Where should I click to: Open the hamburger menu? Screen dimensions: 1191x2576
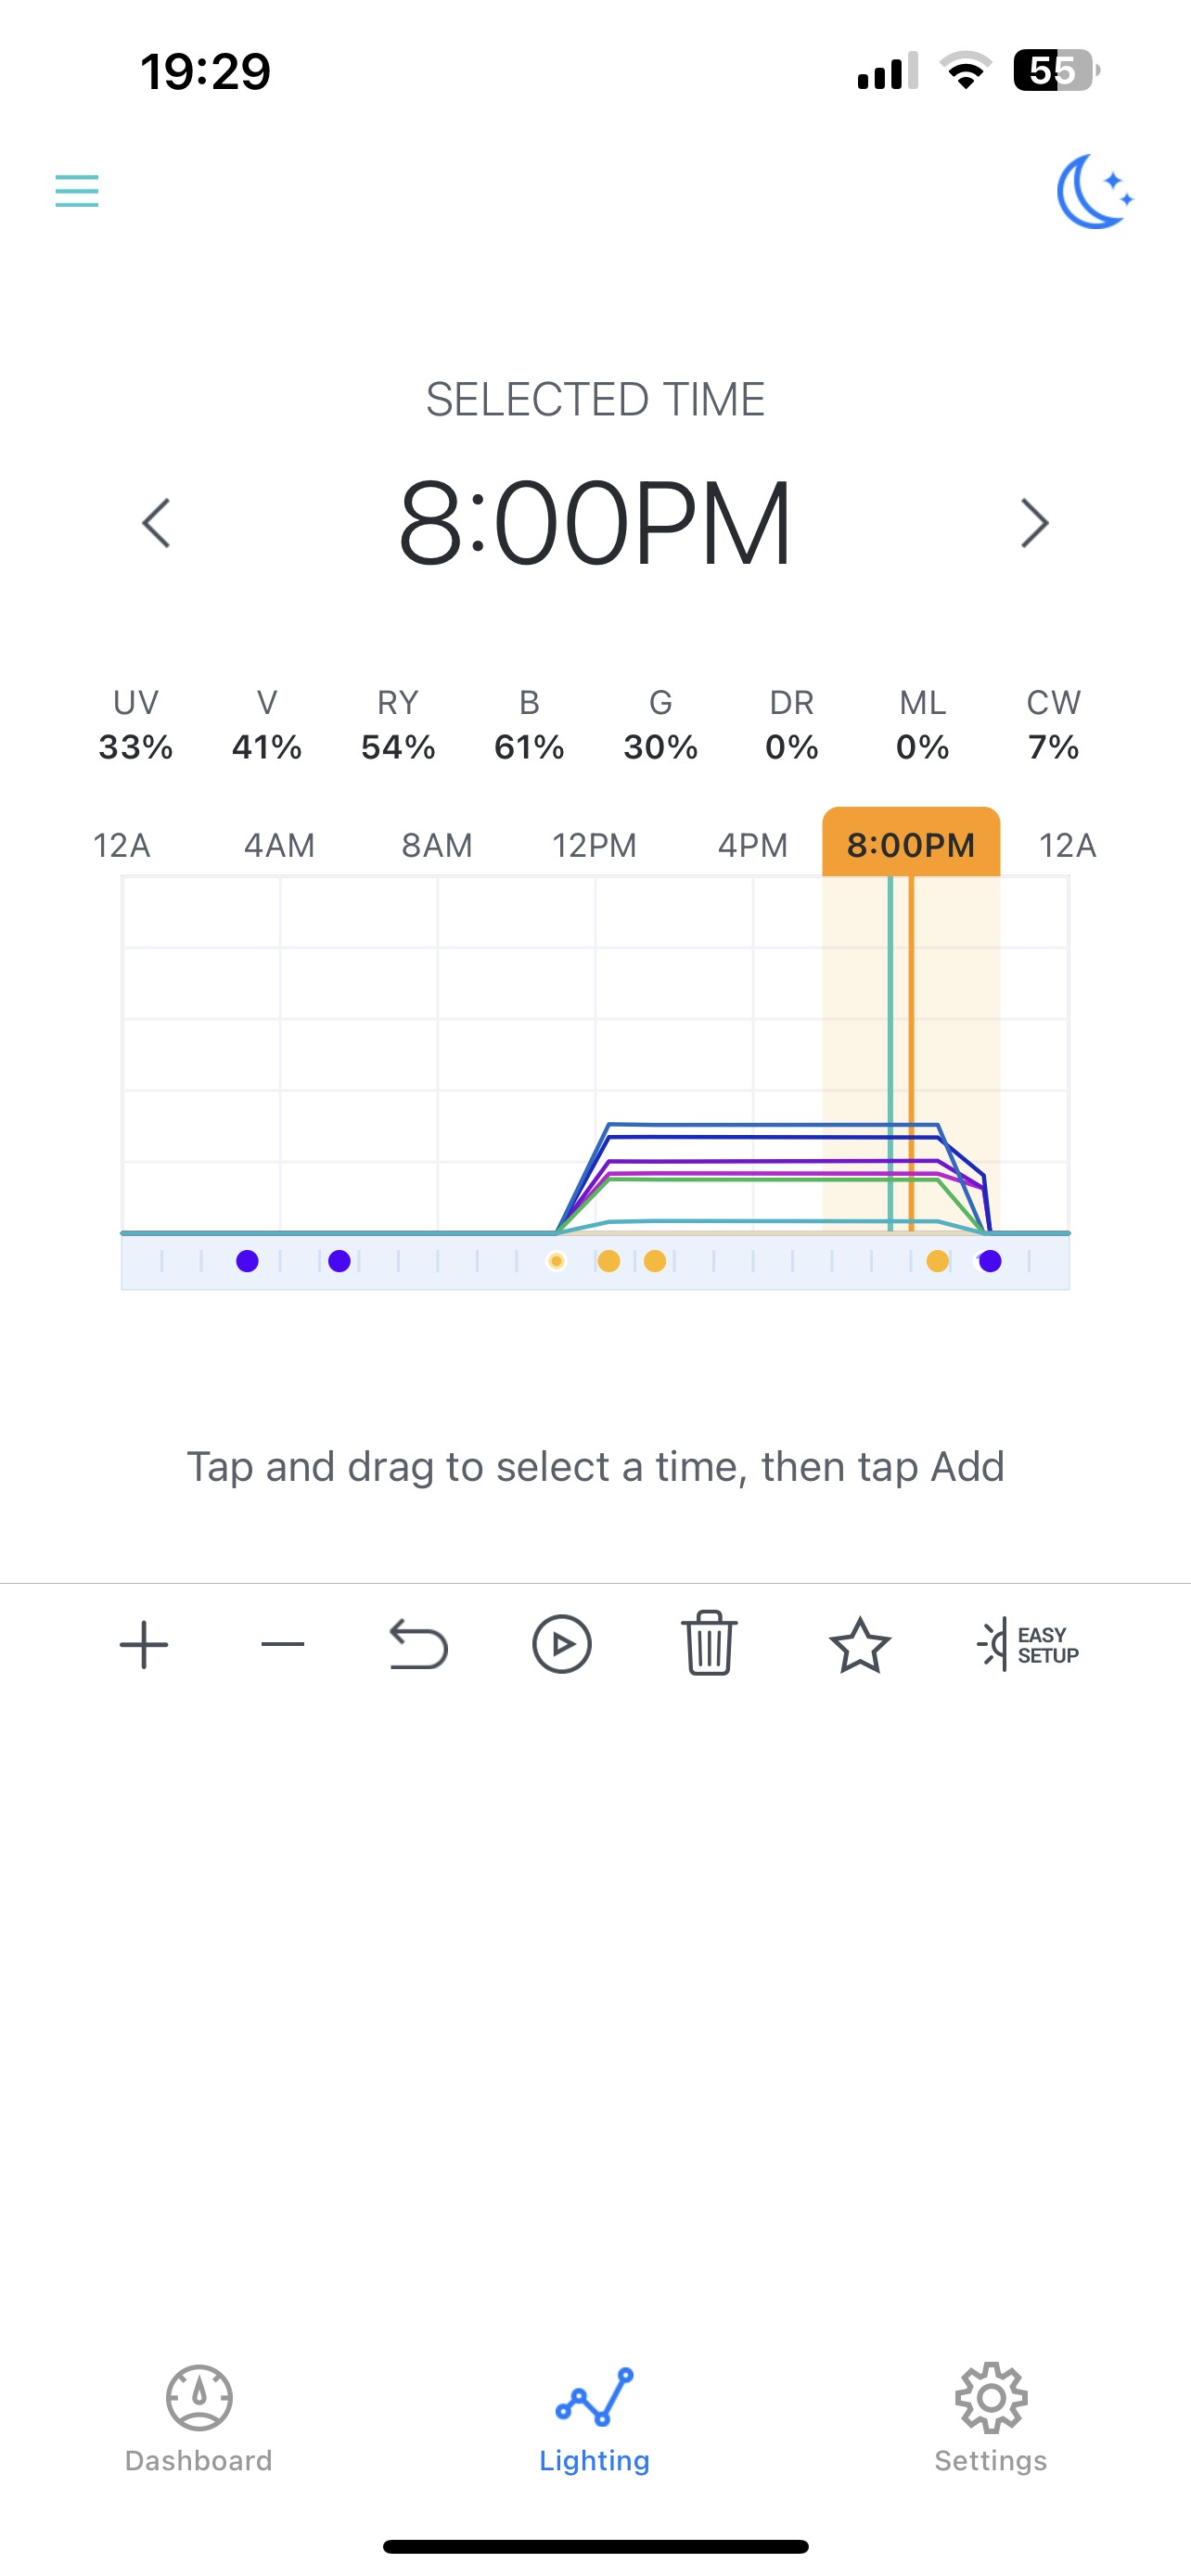pos(77,190)
